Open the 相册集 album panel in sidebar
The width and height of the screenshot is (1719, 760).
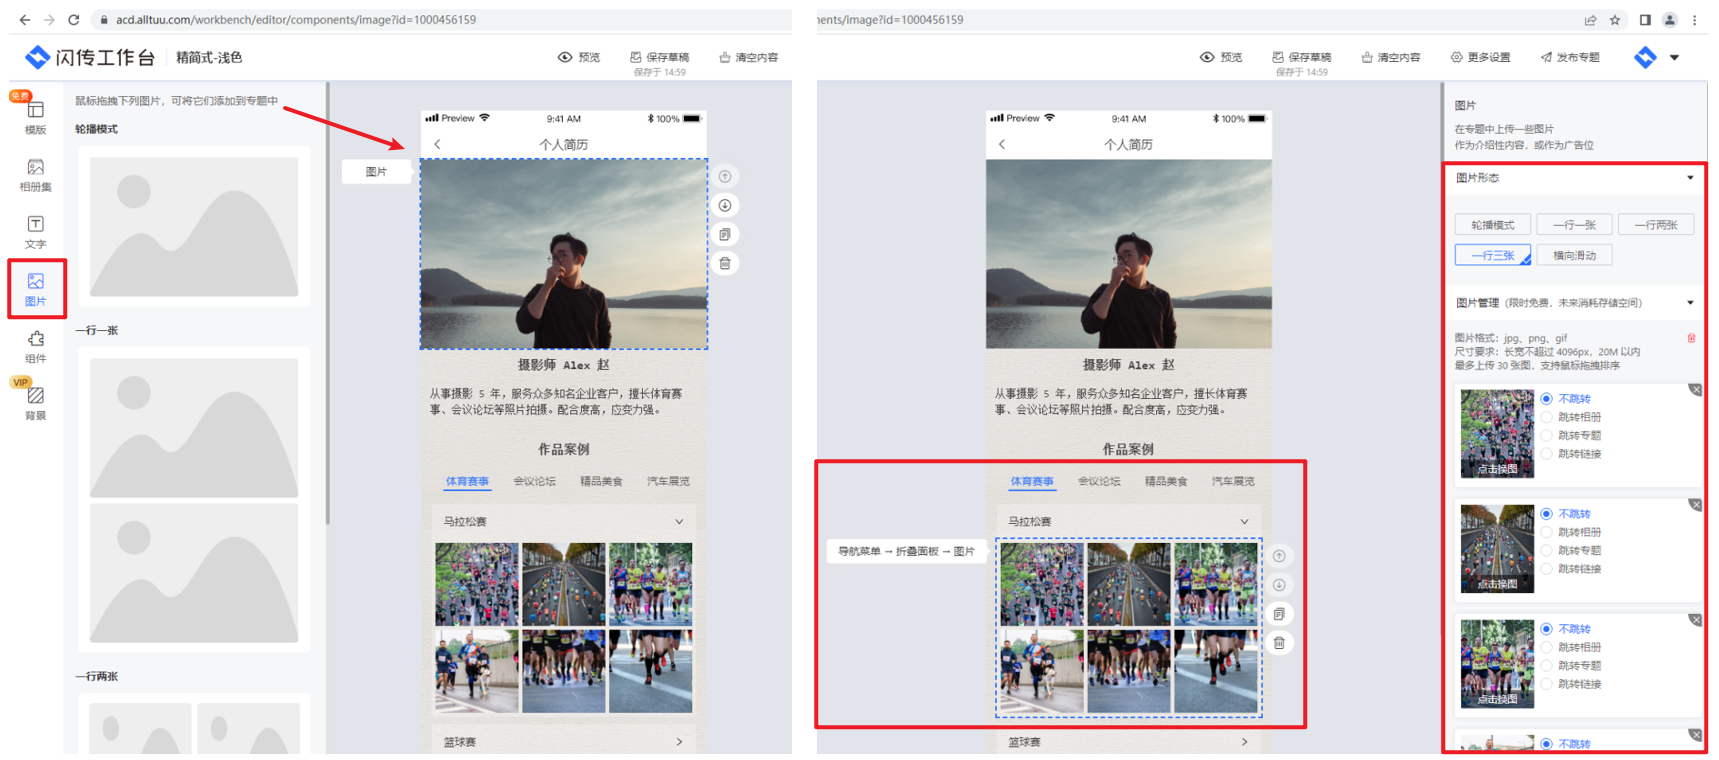(x=35, y=174)
